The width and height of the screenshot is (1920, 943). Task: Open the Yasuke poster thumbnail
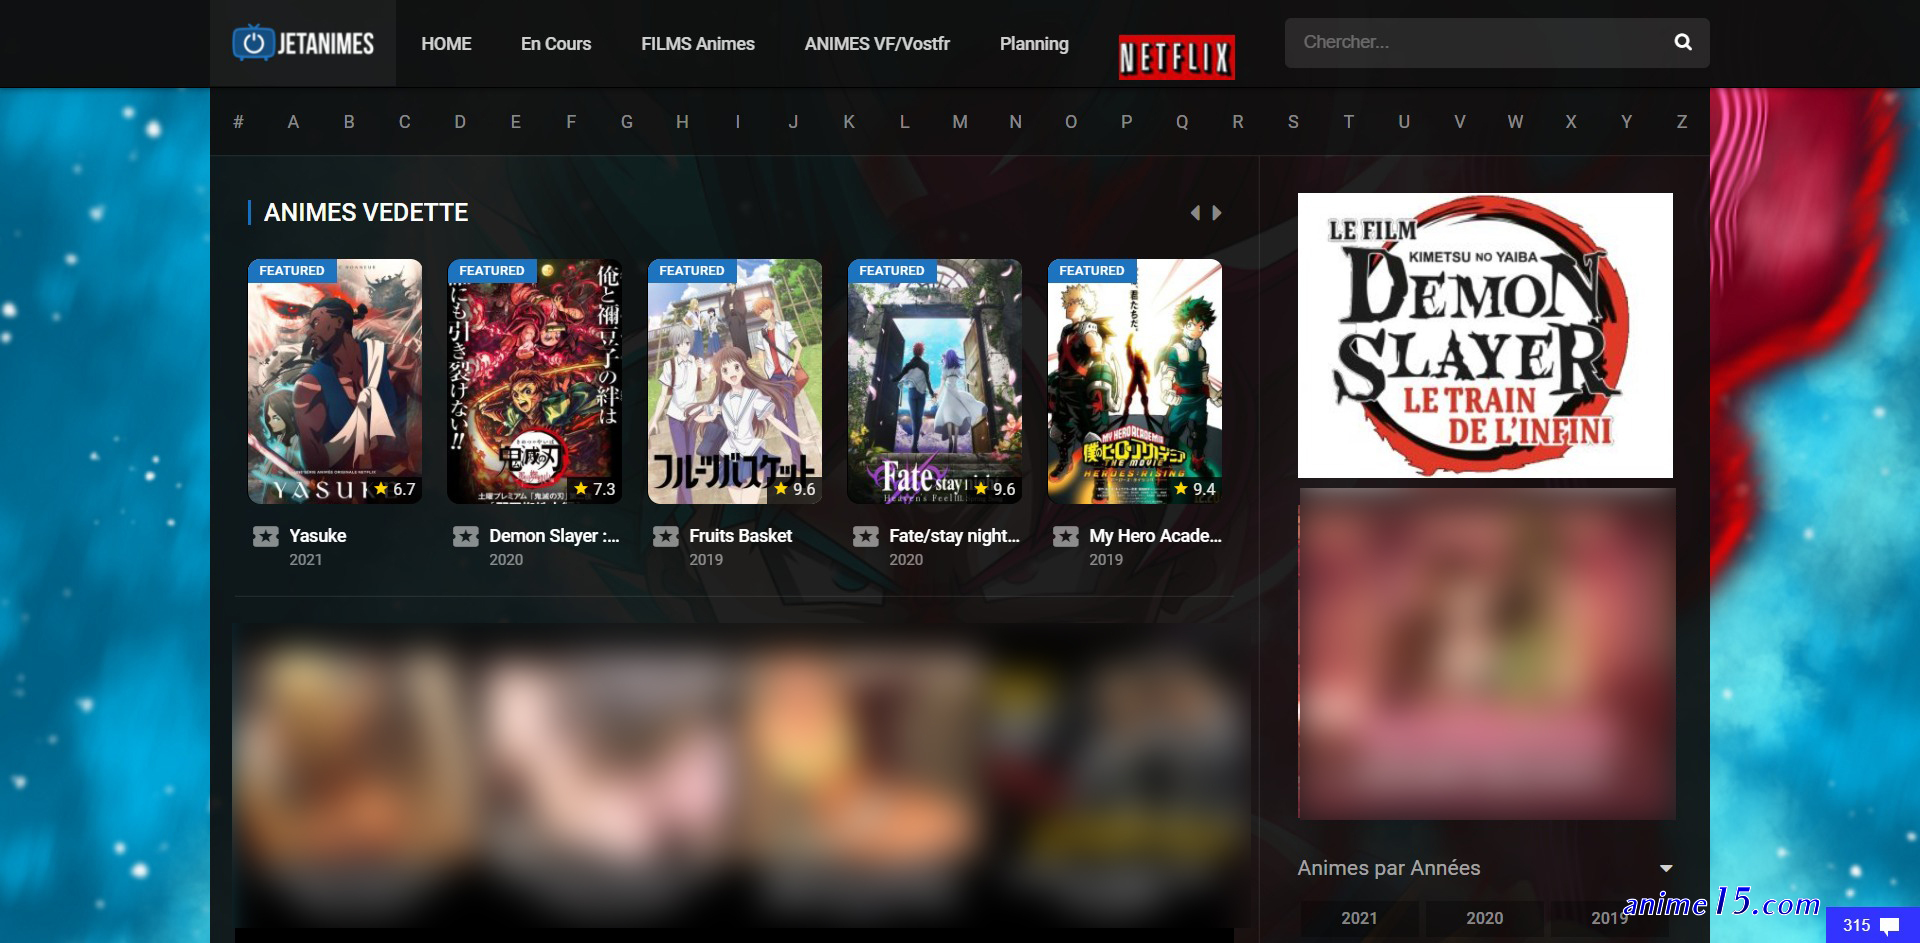click(x=335, y=381)
